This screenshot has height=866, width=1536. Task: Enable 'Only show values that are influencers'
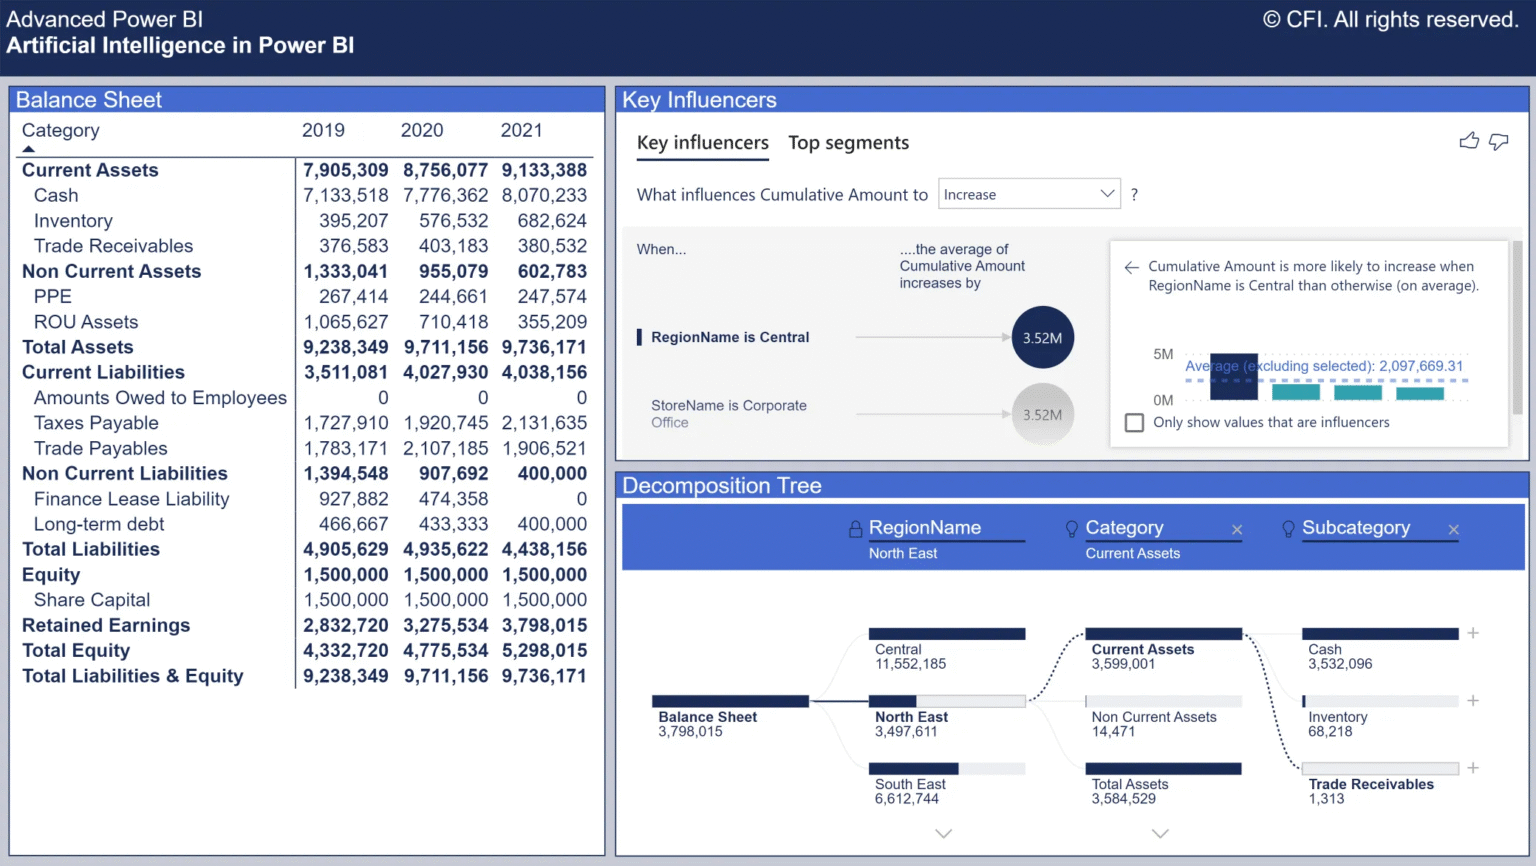[x=1134, y=423]
